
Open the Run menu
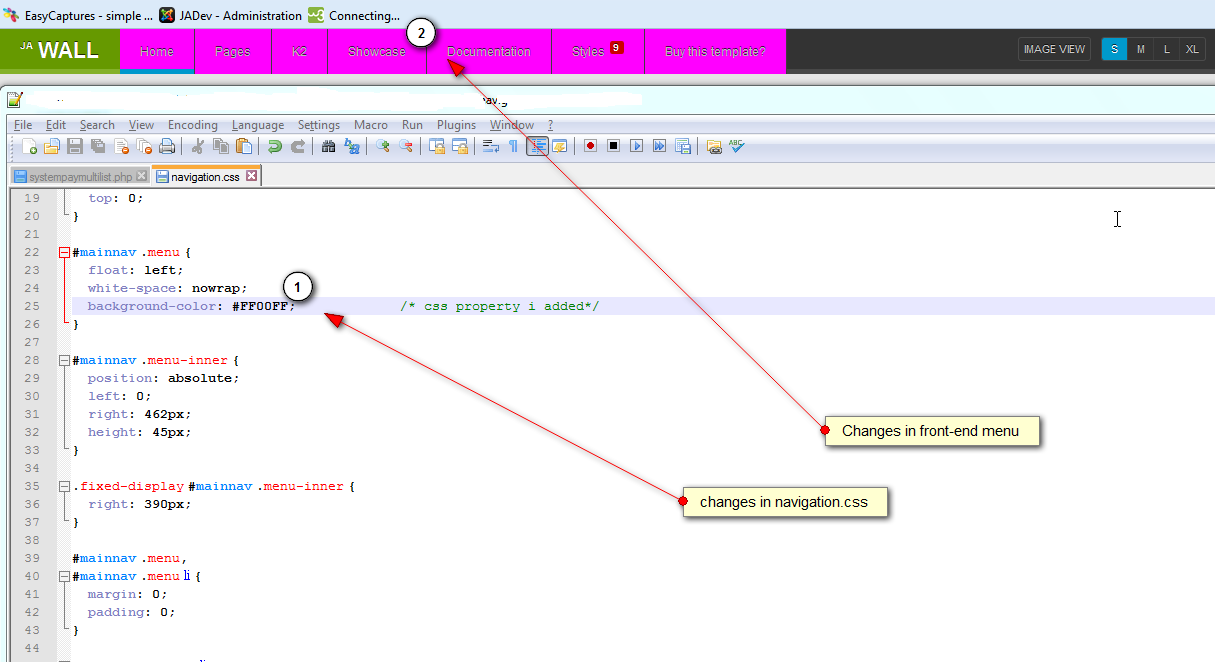coord(412,125)
